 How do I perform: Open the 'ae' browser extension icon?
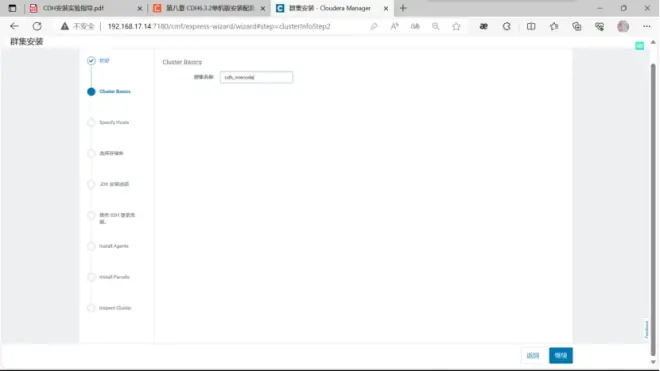coord(484,26)
